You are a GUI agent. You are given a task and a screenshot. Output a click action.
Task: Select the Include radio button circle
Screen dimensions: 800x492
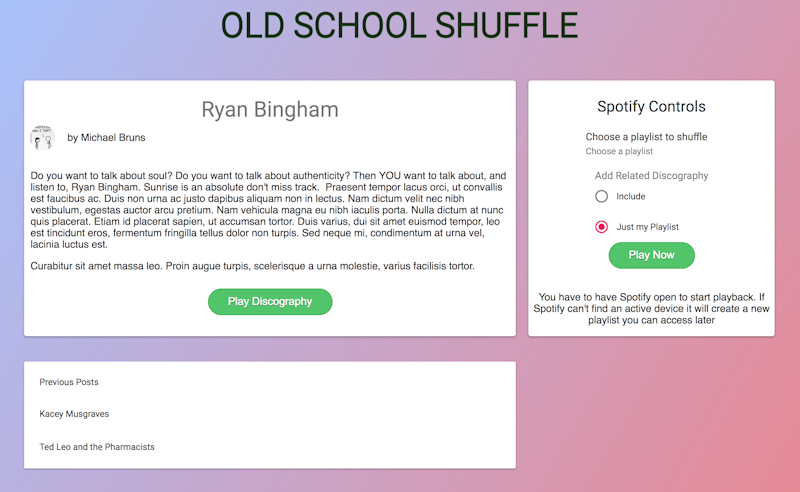(x=602, y=196)
